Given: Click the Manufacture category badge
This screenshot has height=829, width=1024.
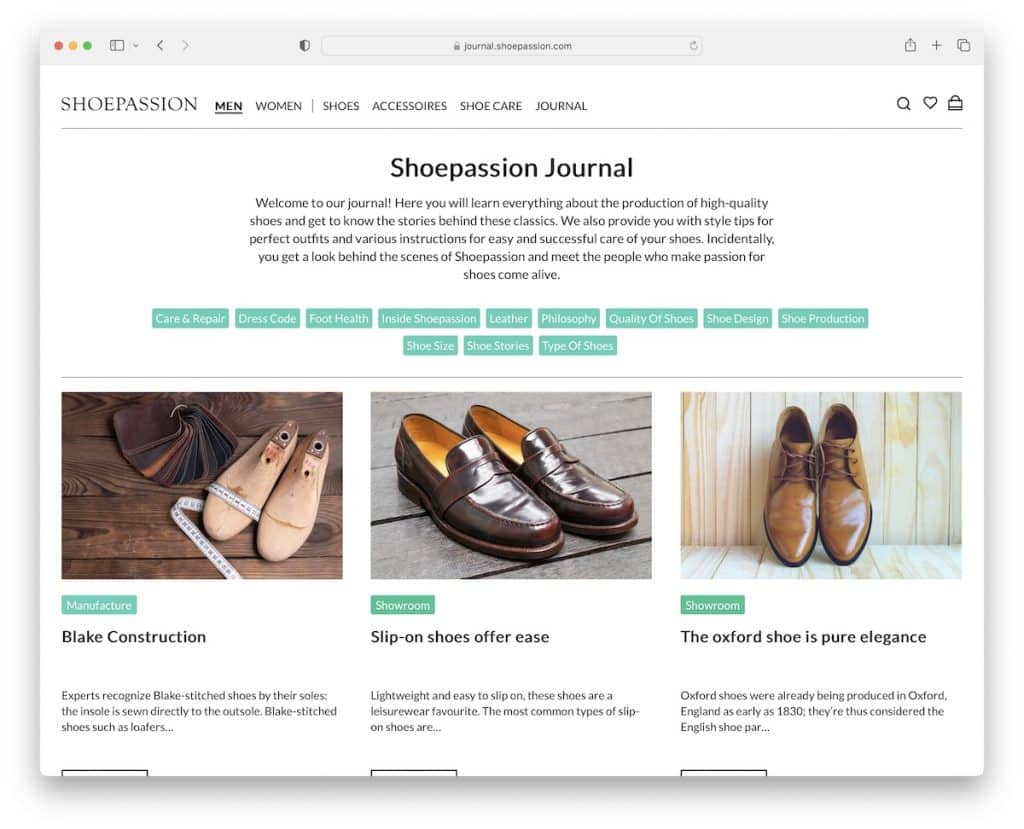Looking at the screenshot, I should point(99,605).
